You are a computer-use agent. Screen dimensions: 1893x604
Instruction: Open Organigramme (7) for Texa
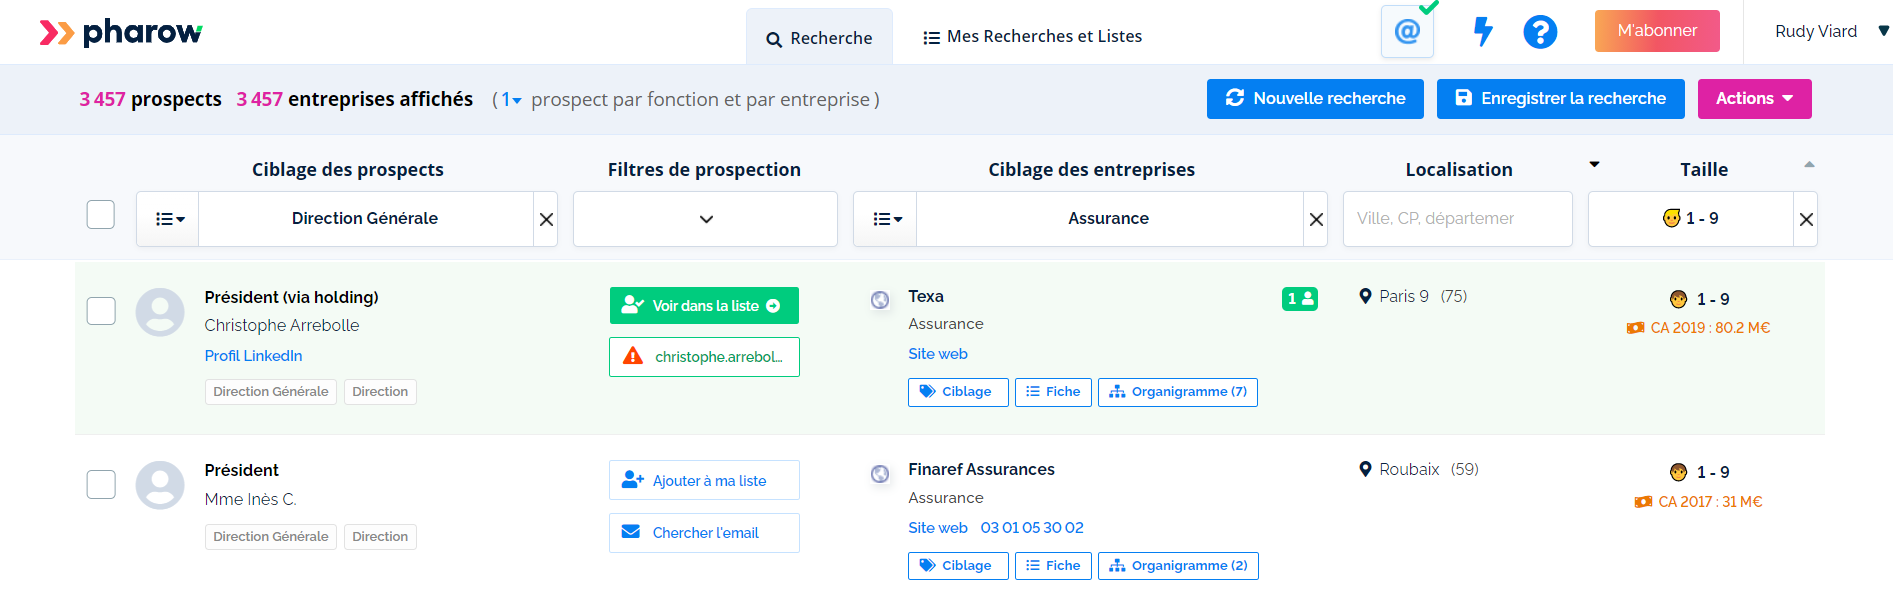pyautogui.click(x=1178, y=392)
